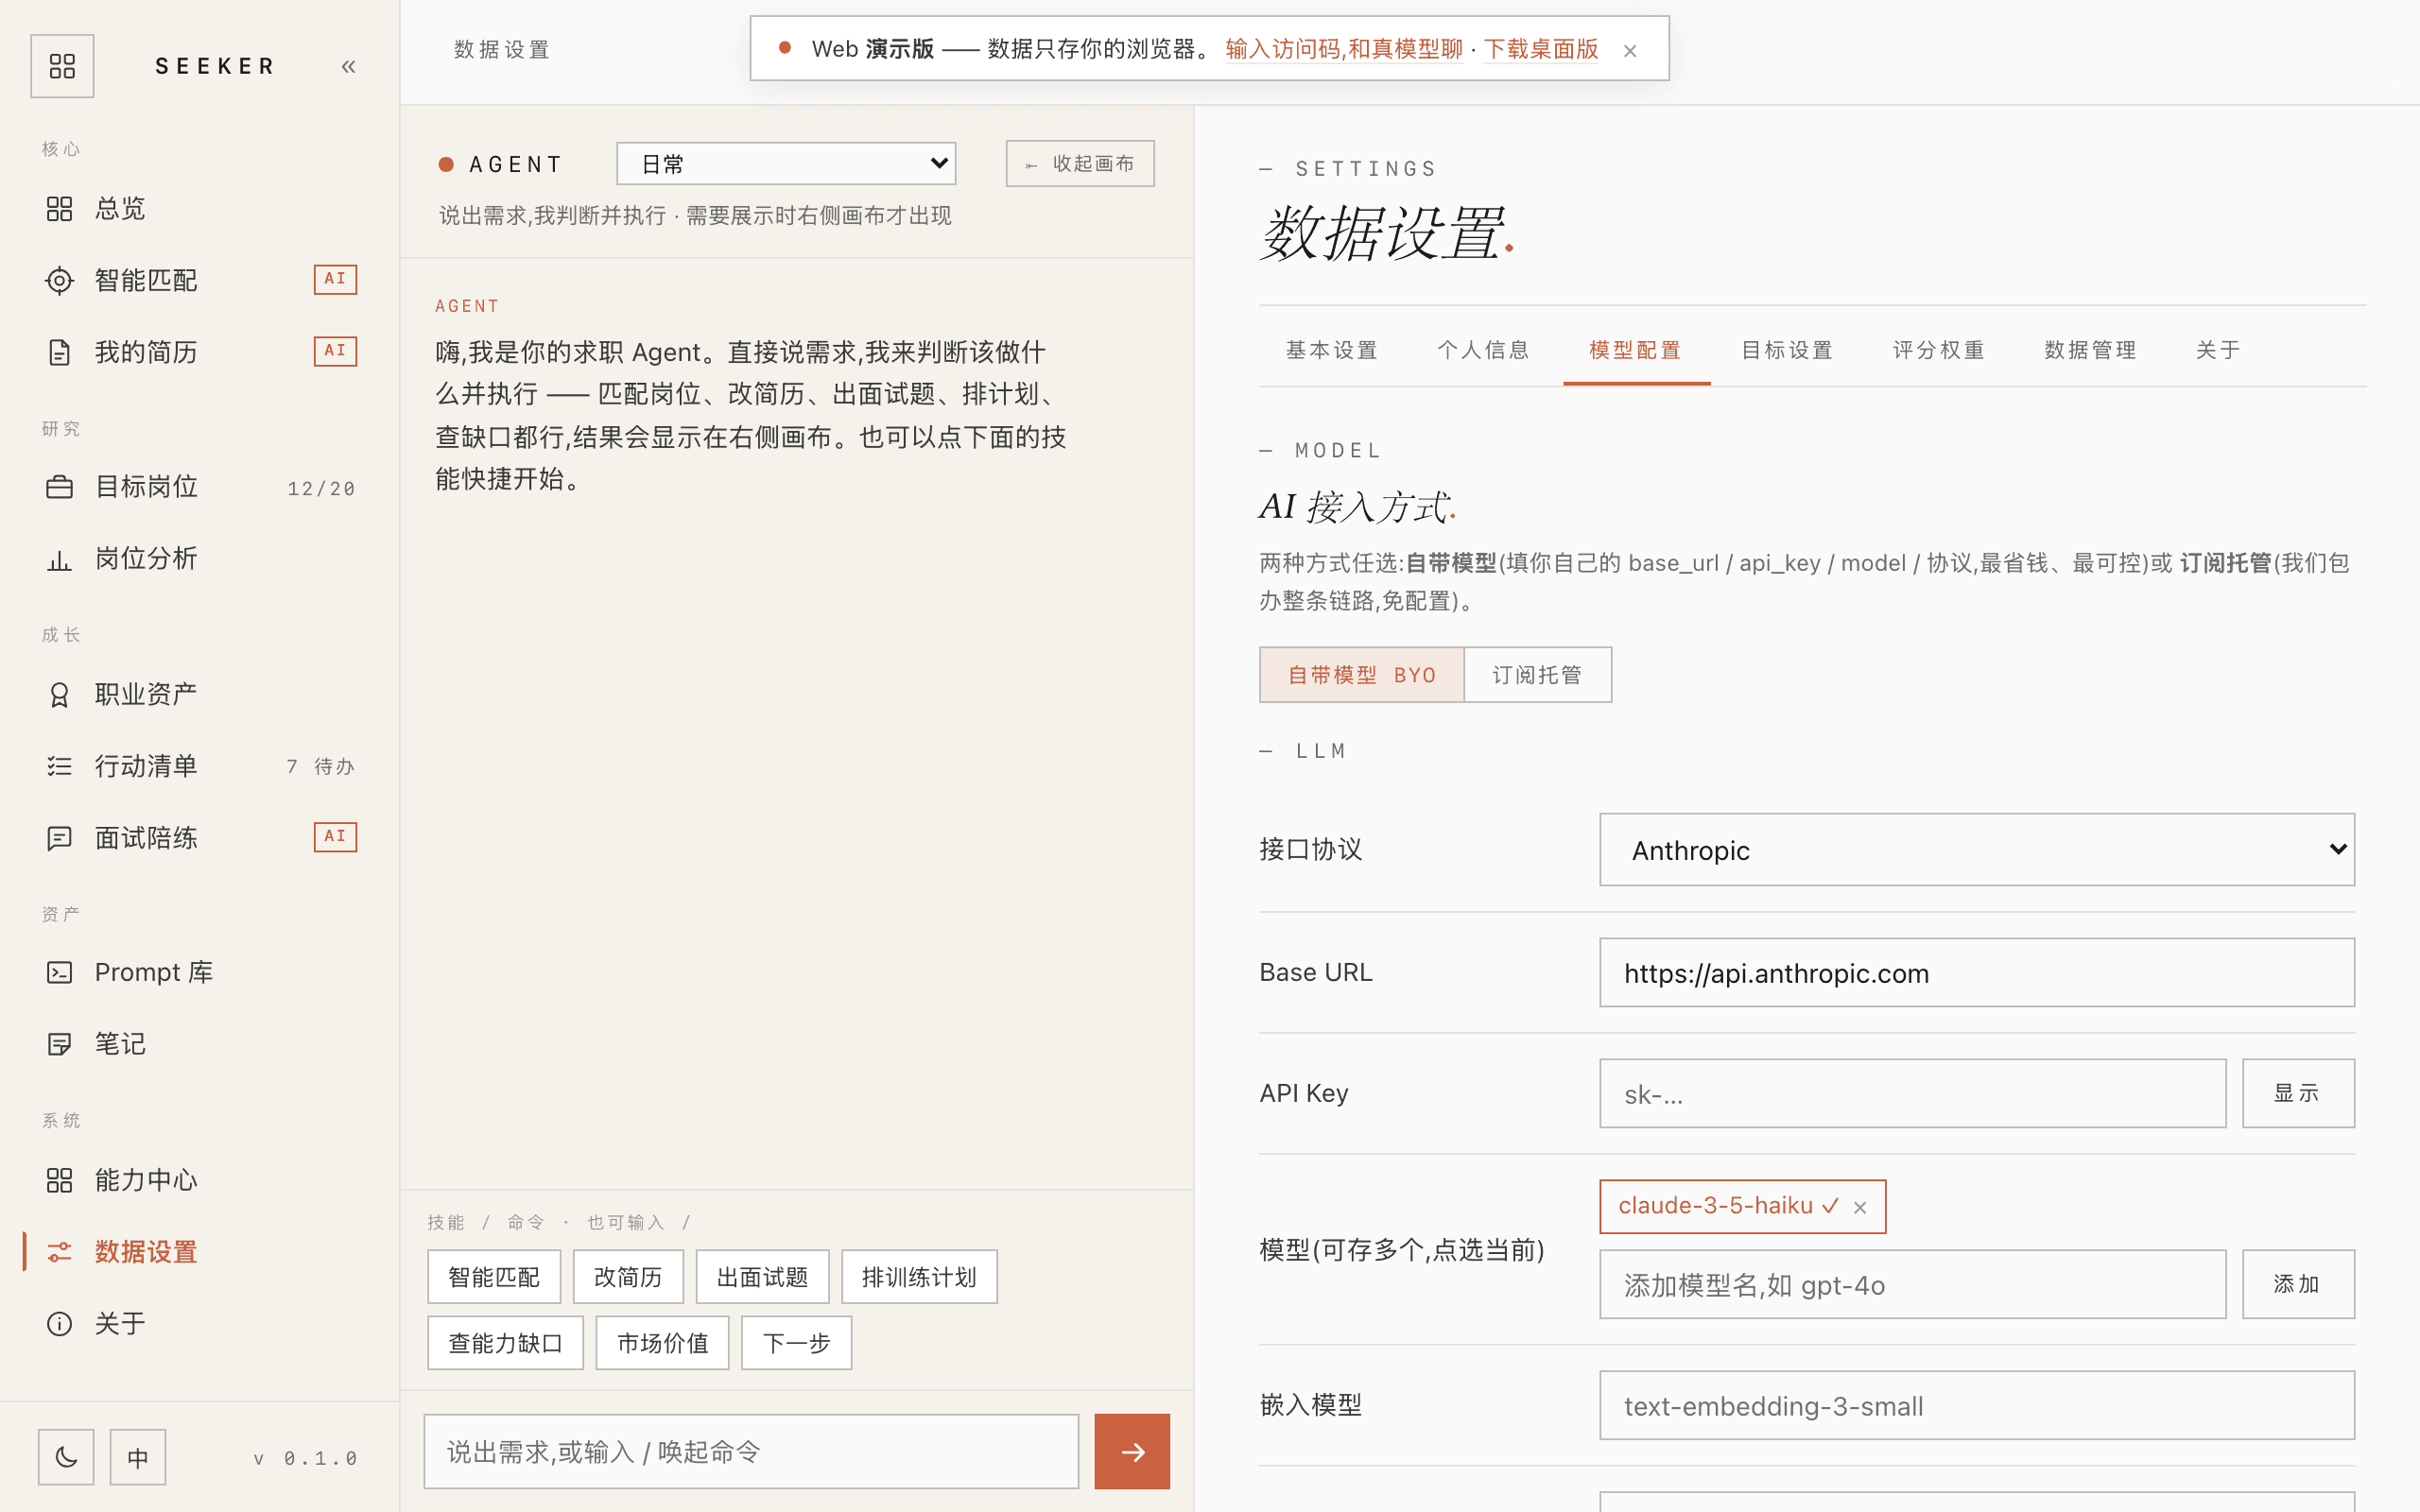The width and height of the screenshot is (2420, 1512).
Task: Switch to 个人信息 tab
Action: click(1484, 350)
